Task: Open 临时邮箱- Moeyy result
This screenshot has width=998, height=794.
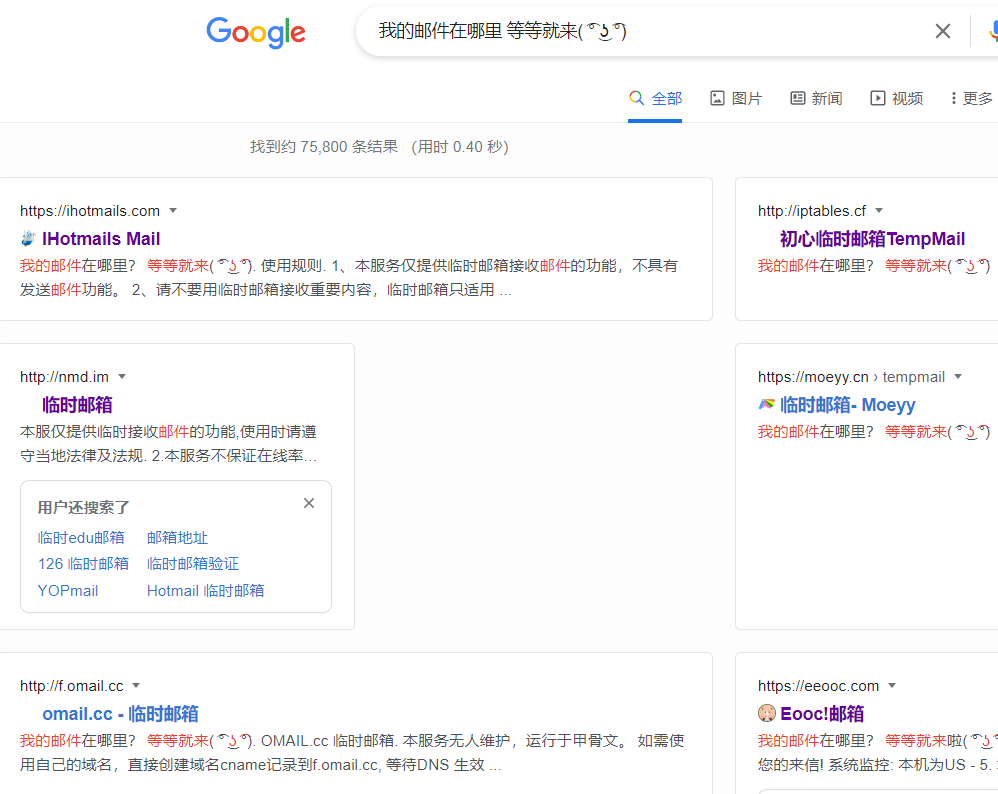Action: click(847, 405)
